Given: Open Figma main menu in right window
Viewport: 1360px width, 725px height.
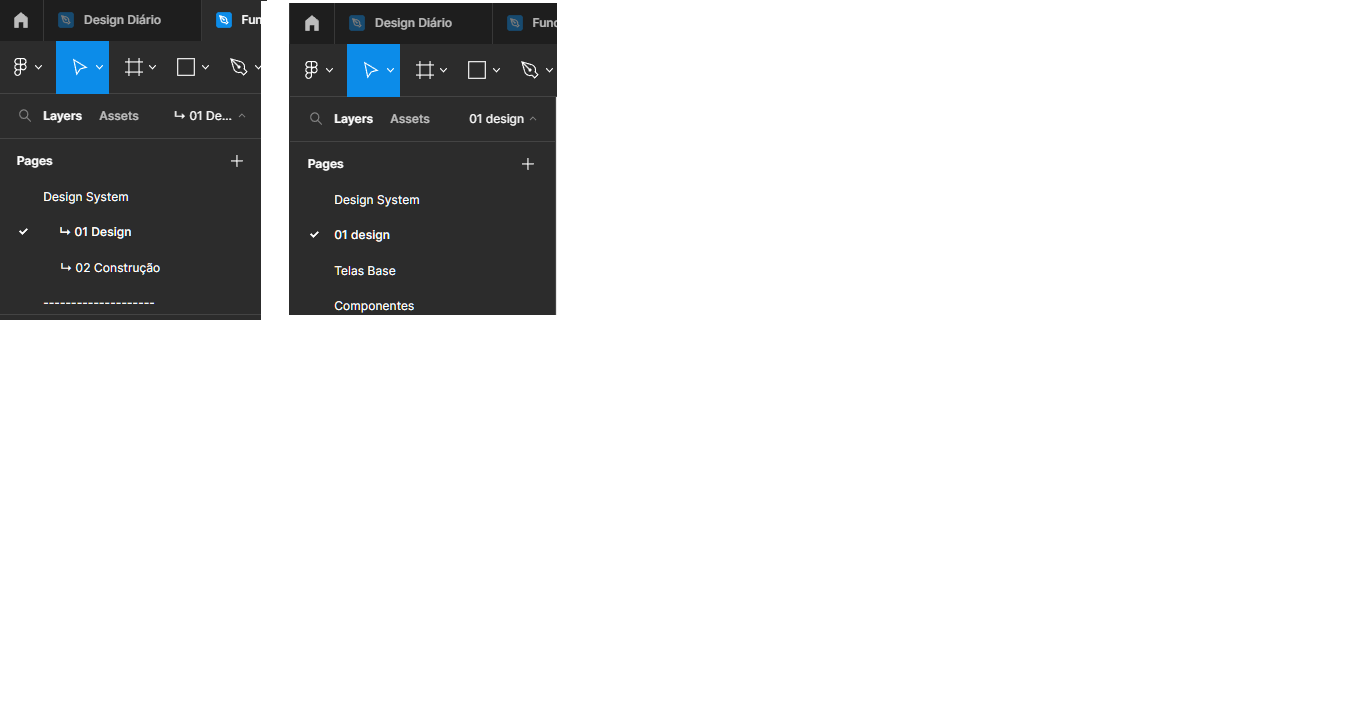Looking at the screenshot, I should pyautogui.click(x=311, y=70).
